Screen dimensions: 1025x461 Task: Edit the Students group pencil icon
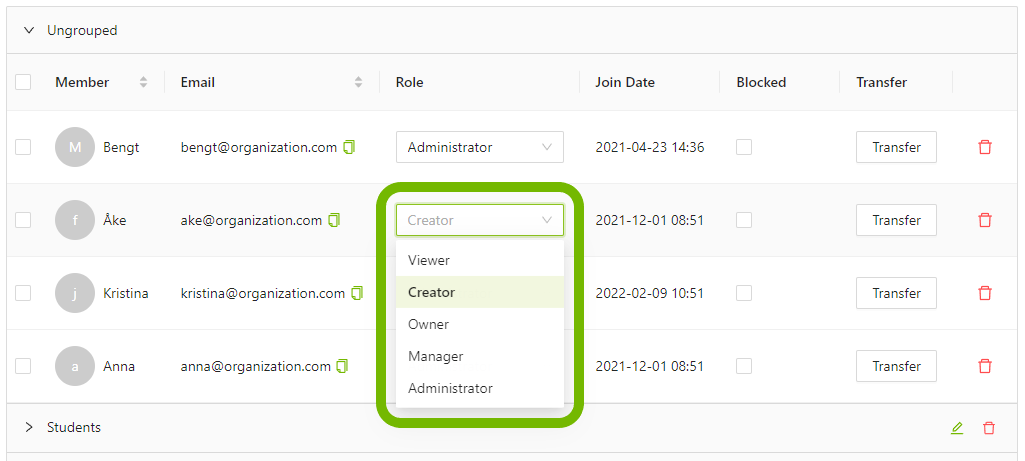[x=957, y=428]
